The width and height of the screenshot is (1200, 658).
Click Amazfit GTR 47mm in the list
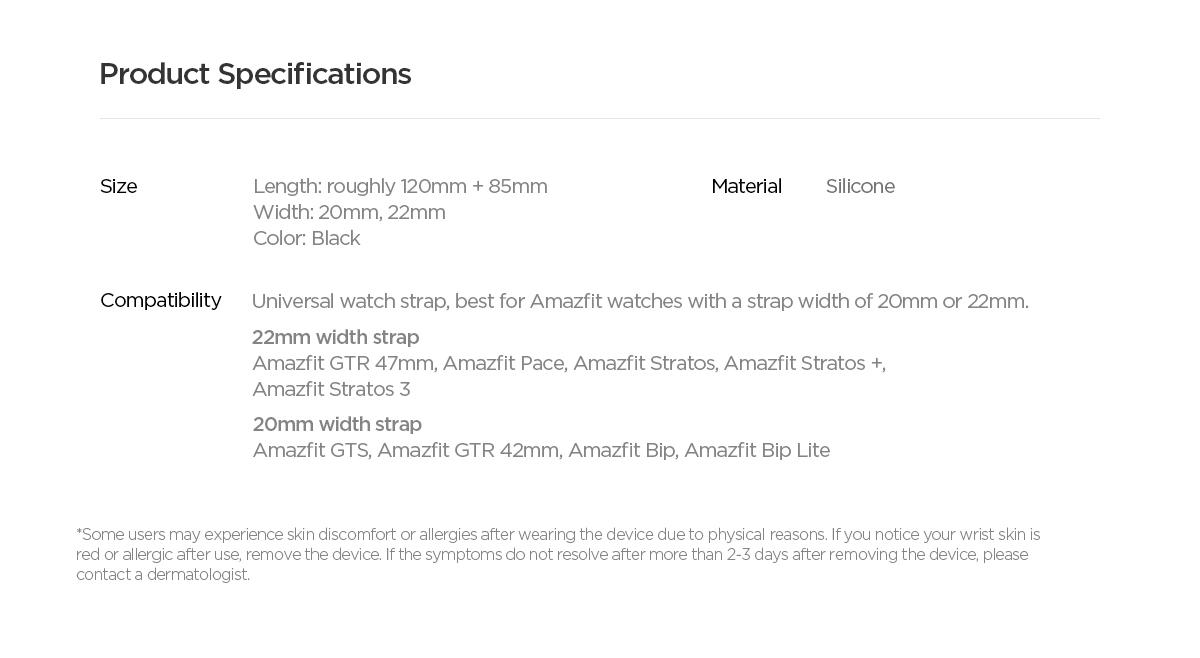[343, 363]
